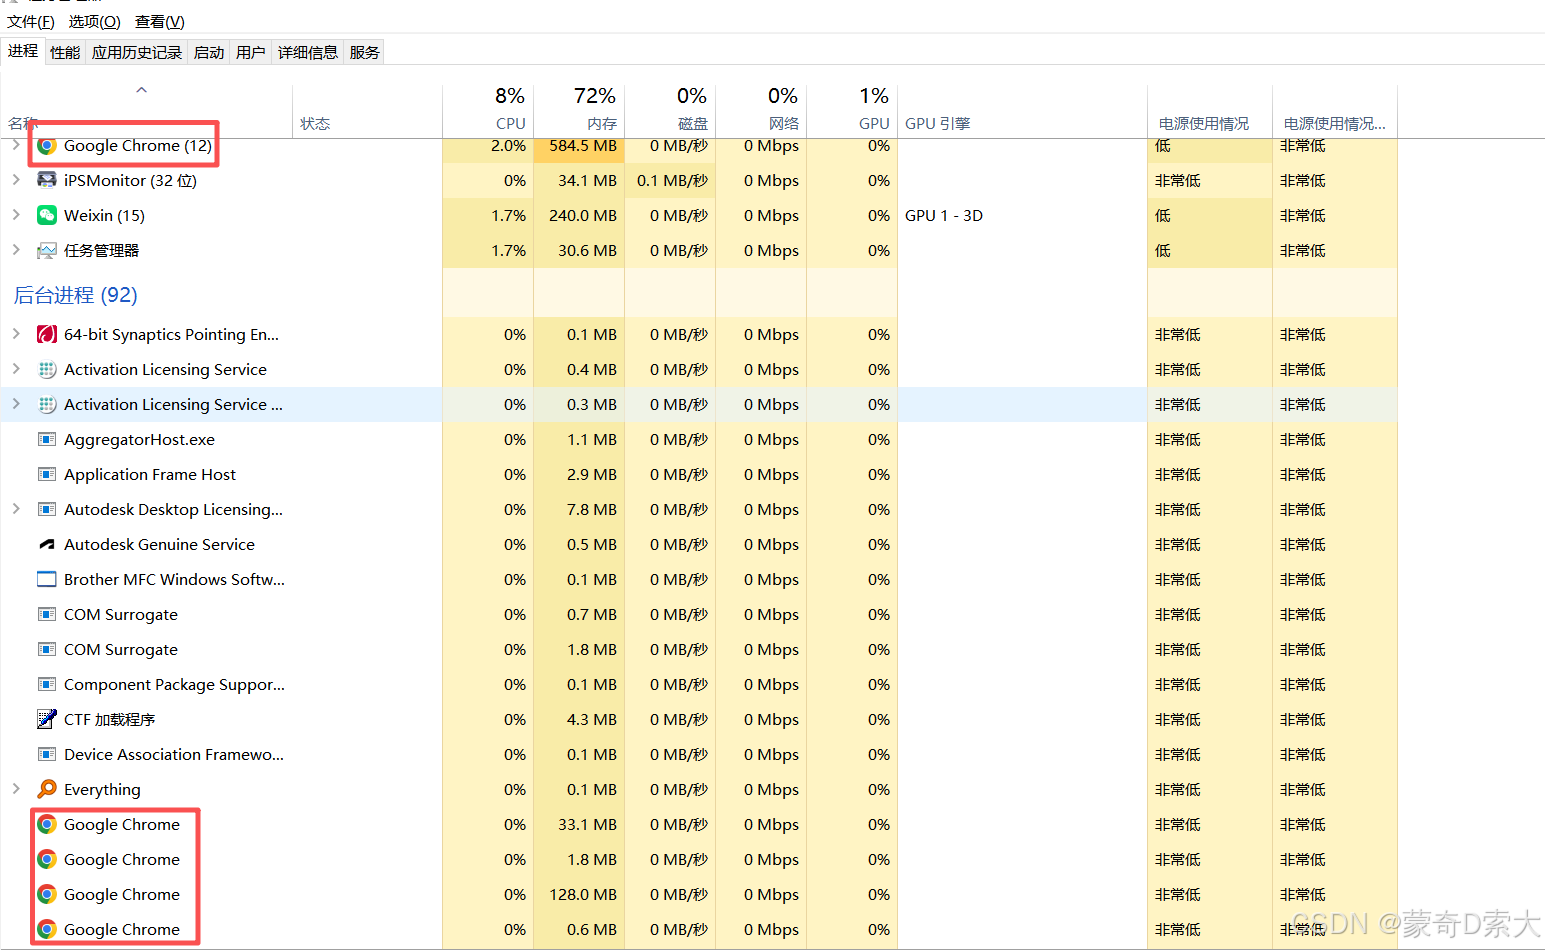Sort processes by CPU column

pyautogui.click(x=488, y=109)
